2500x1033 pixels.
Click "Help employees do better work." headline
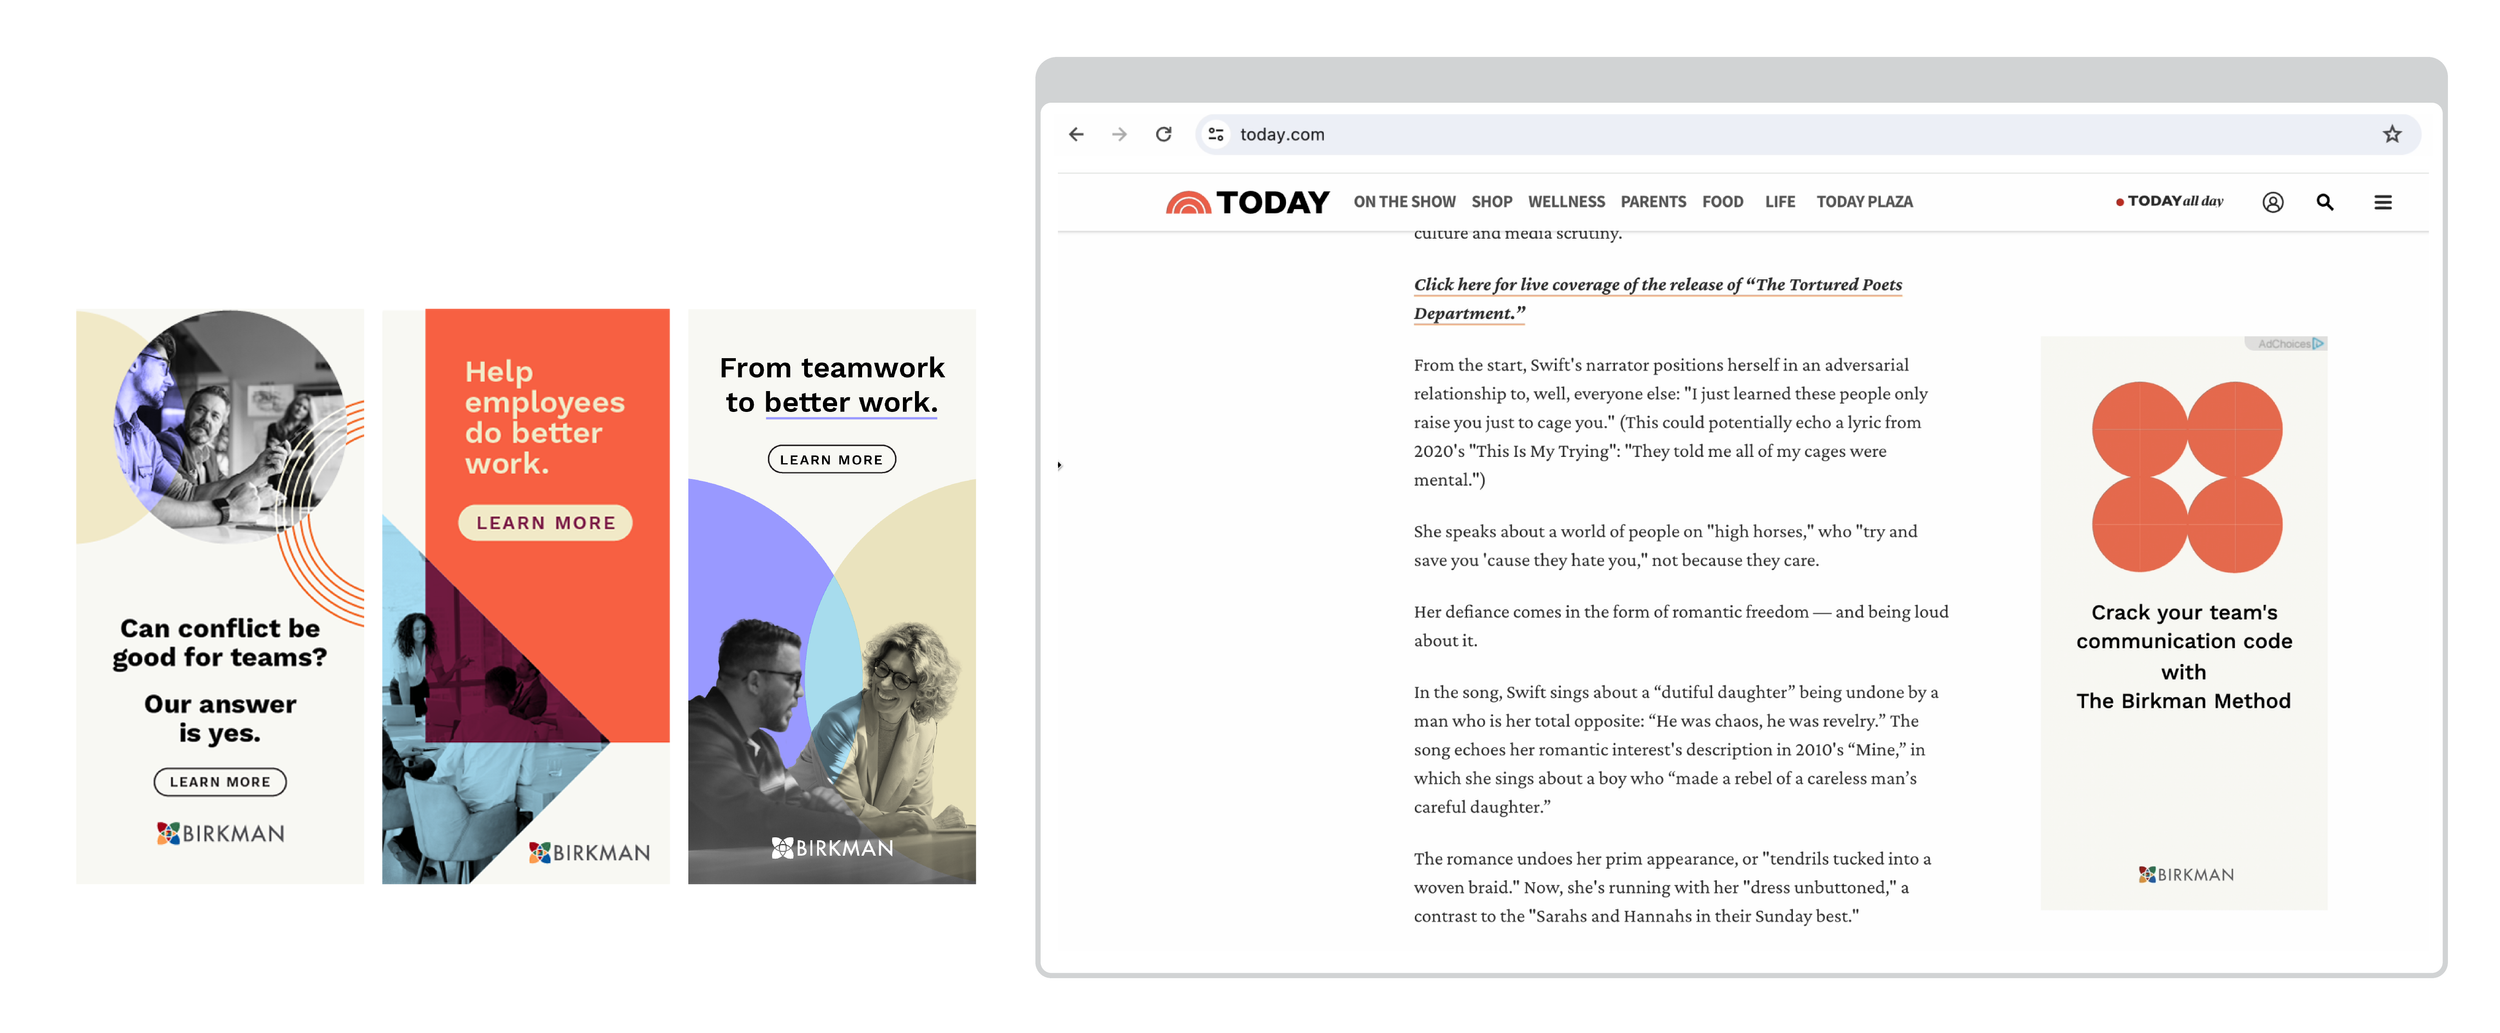pos(544,418)
